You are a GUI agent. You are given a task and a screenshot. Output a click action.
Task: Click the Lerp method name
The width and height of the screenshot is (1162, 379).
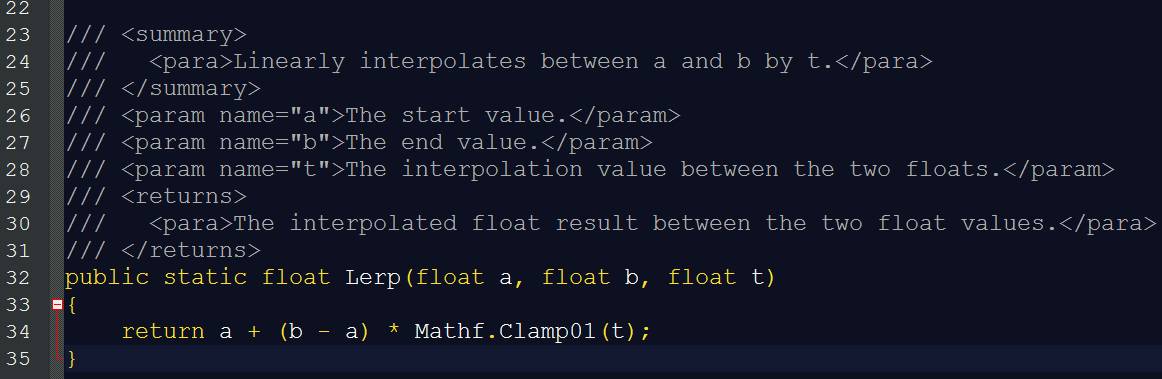click(373, 278)
